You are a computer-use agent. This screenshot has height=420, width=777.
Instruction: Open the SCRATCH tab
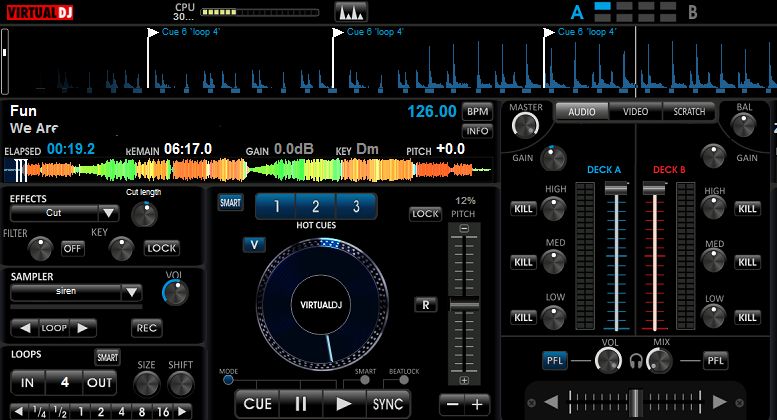point(689,112)
